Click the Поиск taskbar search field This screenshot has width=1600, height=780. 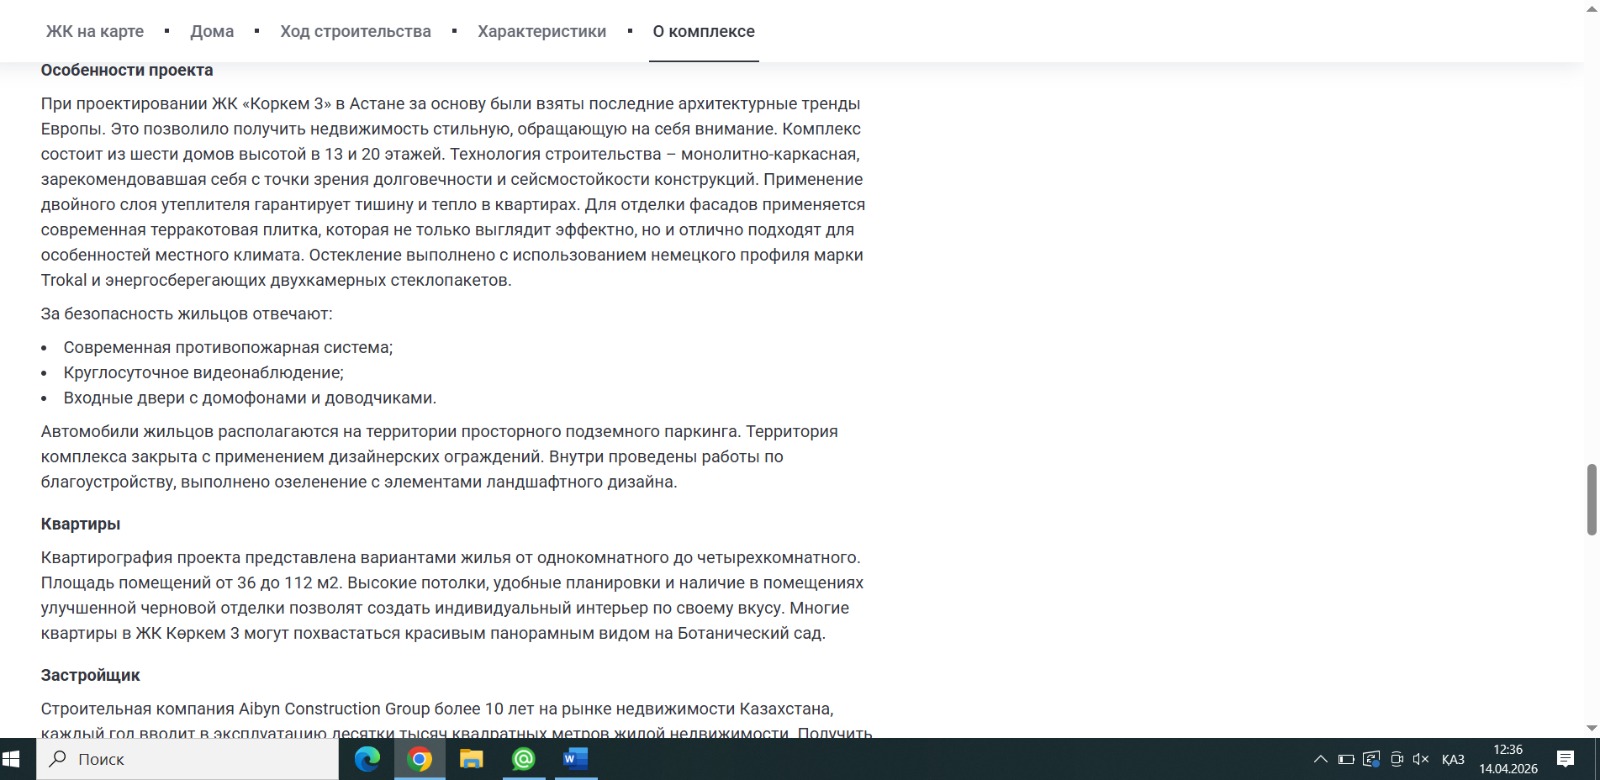pyautogui.click(x=190, y=760)
